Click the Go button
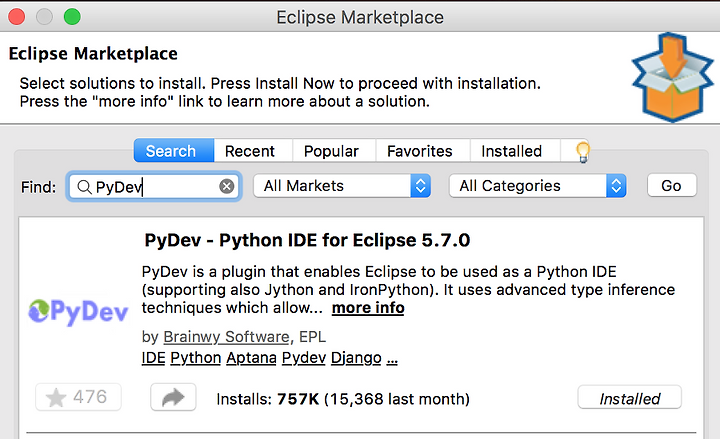Image resolution: width=720 pixels, height=439 pixels. [671, 186]
